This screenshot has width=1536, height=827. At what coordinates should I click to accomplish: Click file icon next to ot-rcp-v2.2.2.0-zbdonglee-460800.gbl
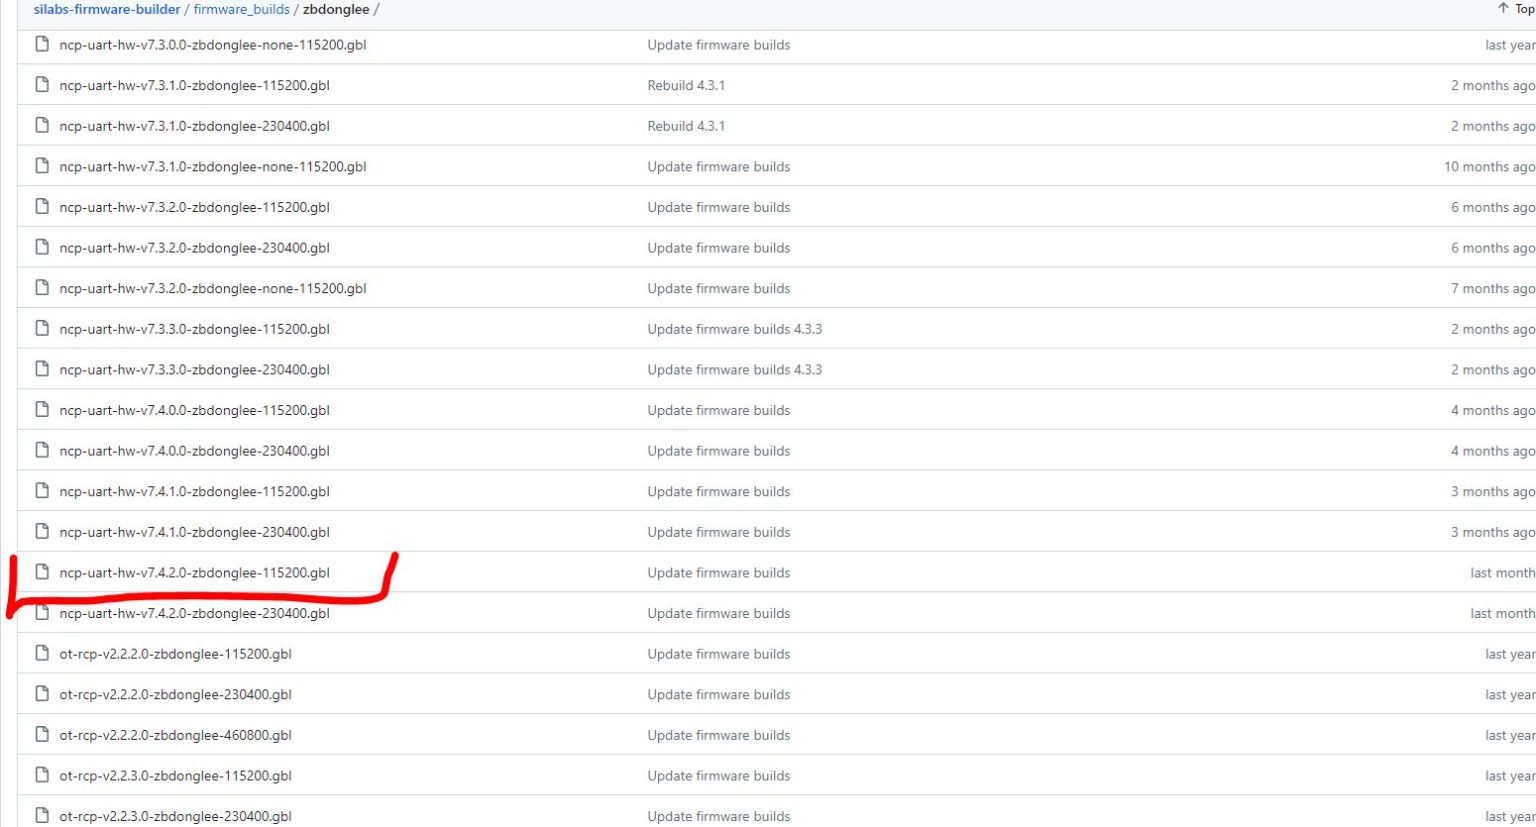(x=42, y=734)
